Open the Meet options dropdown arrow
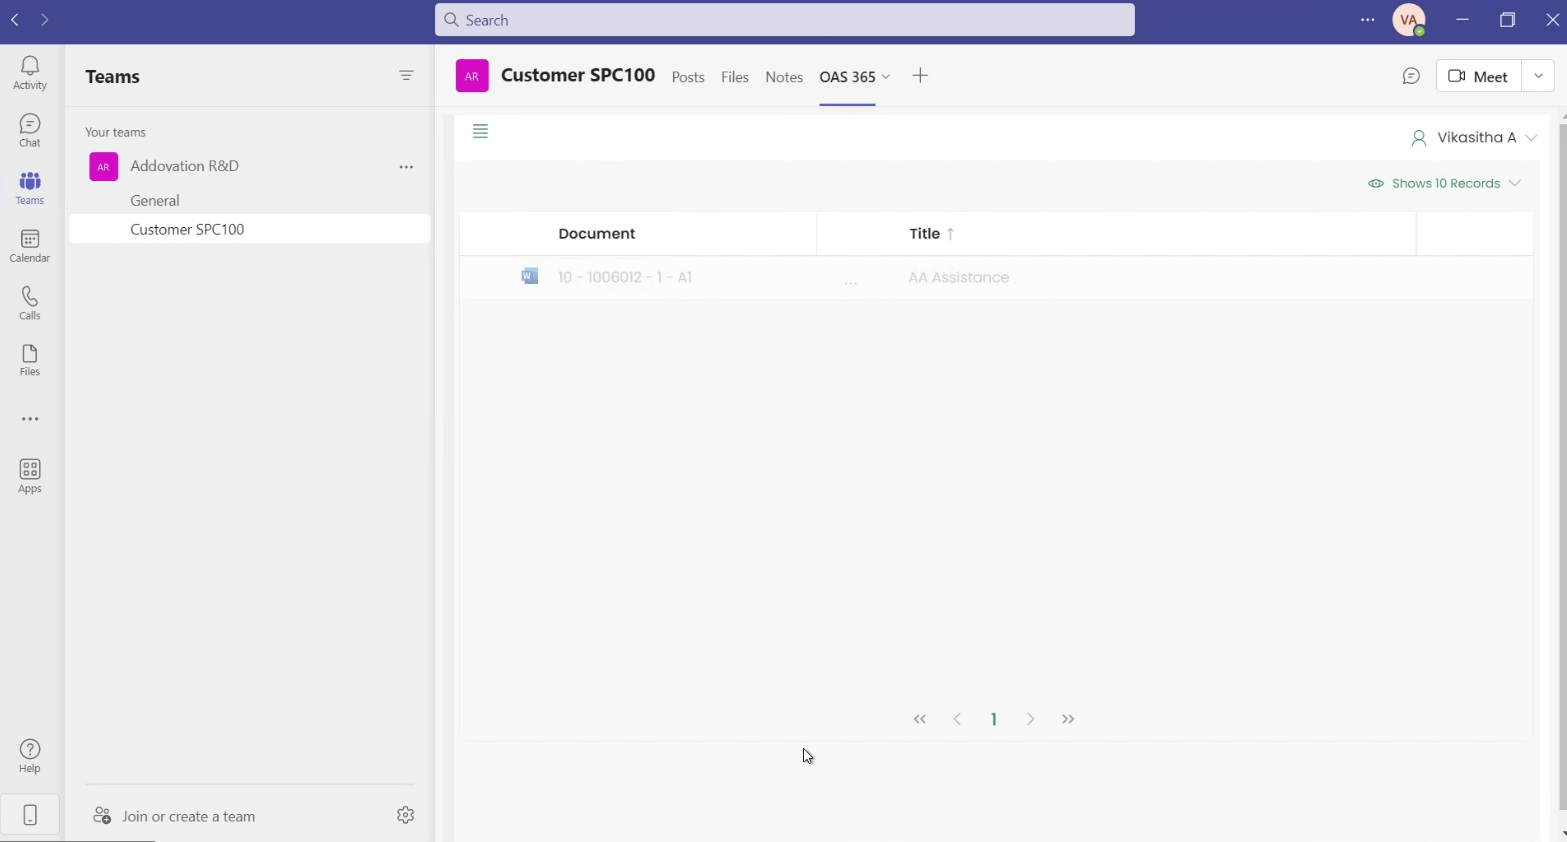Image resolution: width=1567 pixels, height=842 pixels. click(1538, 76)
